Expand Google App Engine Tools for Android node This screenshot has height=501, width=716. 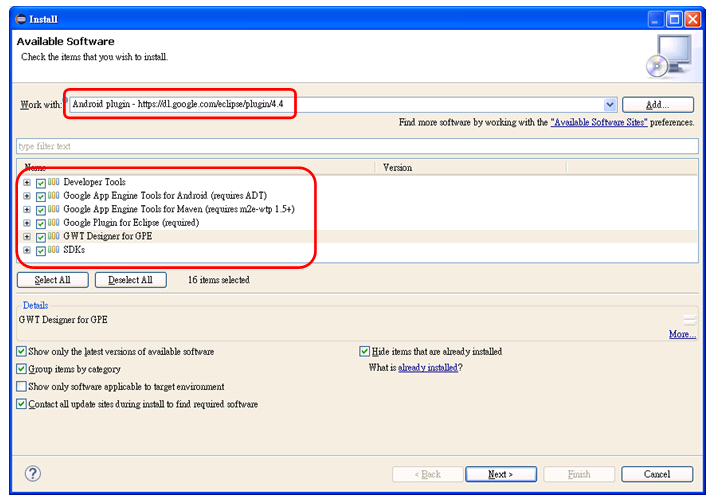click(x=27, y=196)
